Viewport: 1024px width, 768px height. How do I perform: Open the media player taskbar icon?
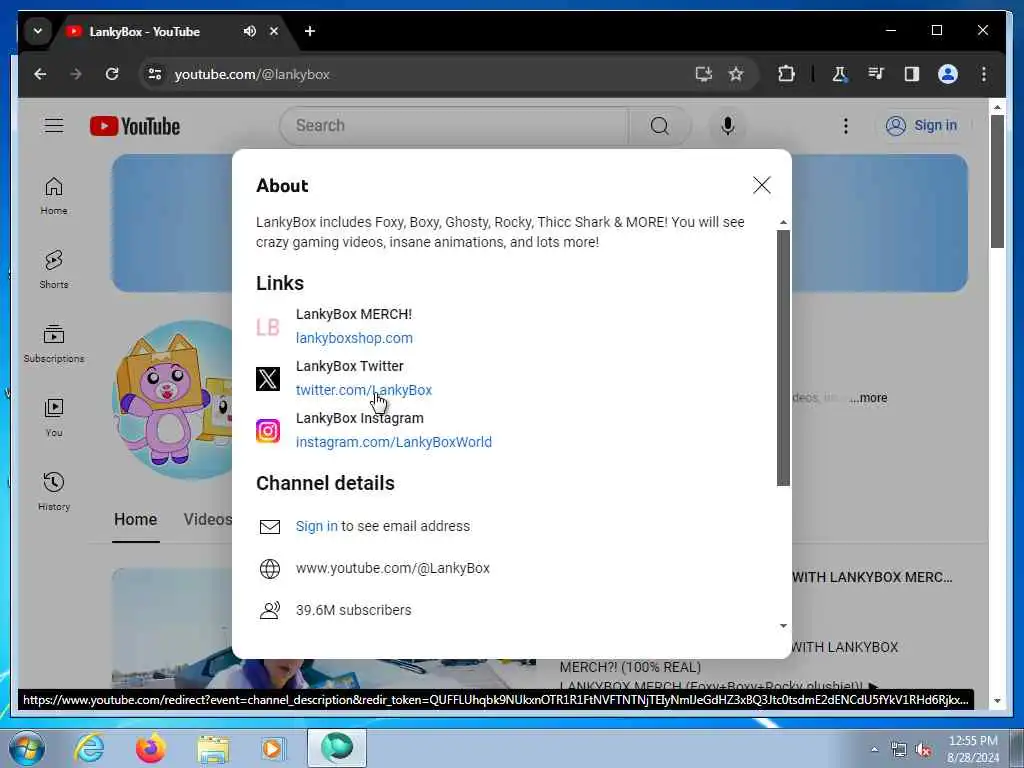(273, 748)
